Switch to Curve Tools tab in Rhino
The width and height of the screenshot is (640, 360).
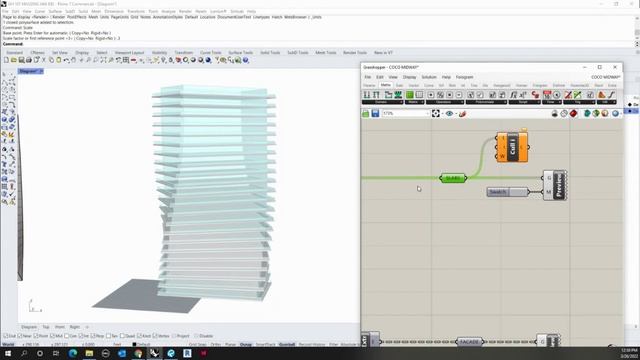[211, 53]
